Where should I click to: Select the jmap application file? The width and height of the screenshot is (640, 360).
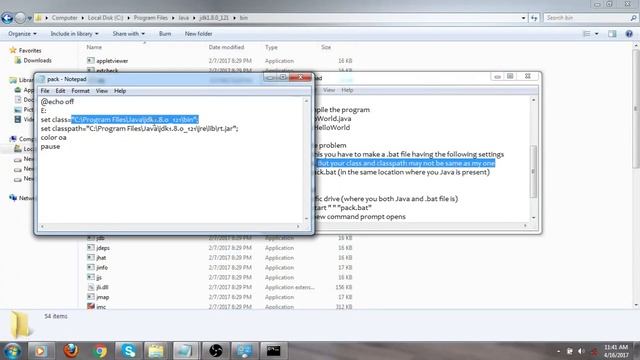coord(102,297)
